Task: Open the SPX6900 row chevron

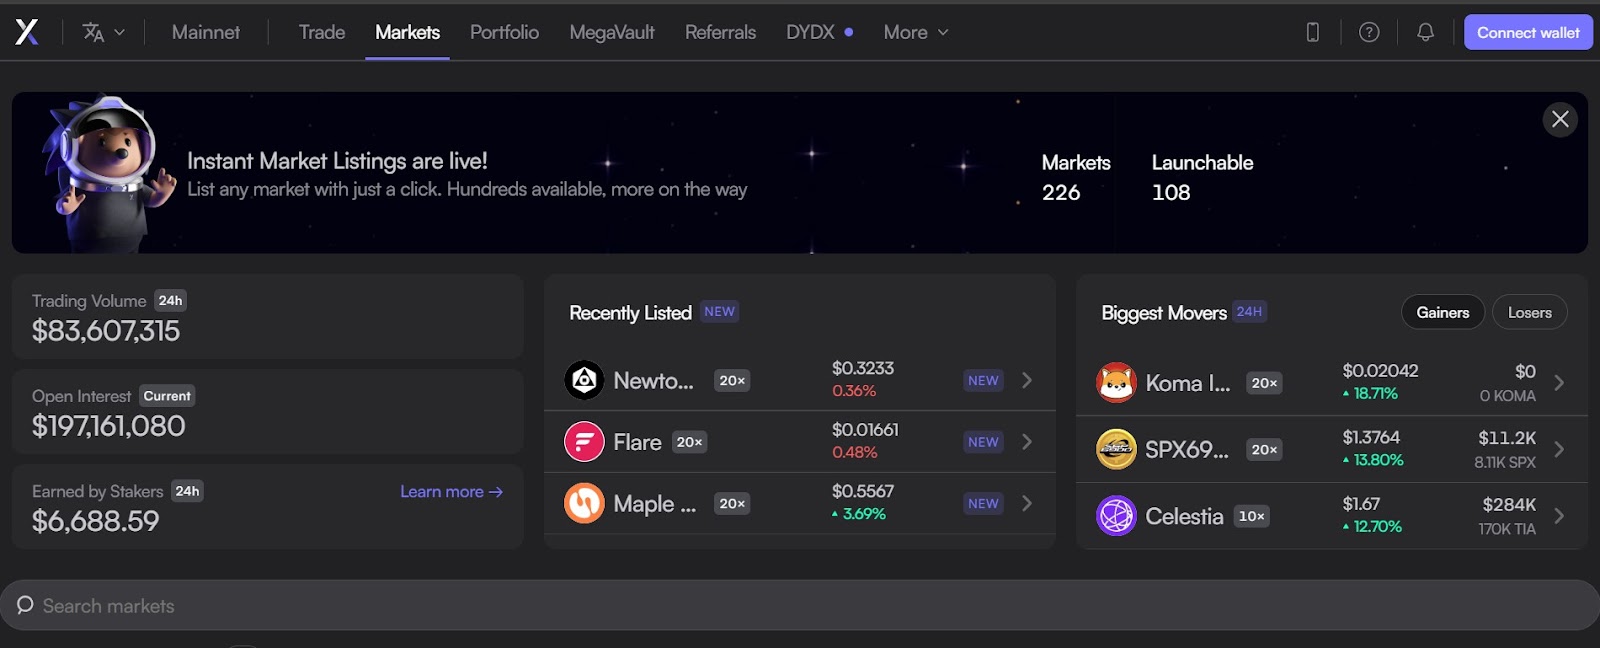Action: (1559, 449)
